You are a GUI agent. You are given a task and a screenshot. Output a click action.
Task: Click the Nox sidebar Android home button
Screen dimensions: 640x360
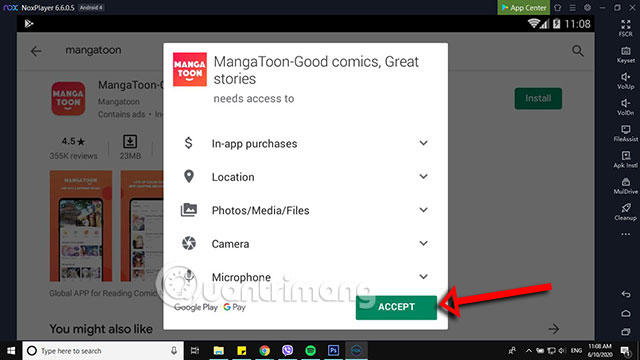pos(626,313)
